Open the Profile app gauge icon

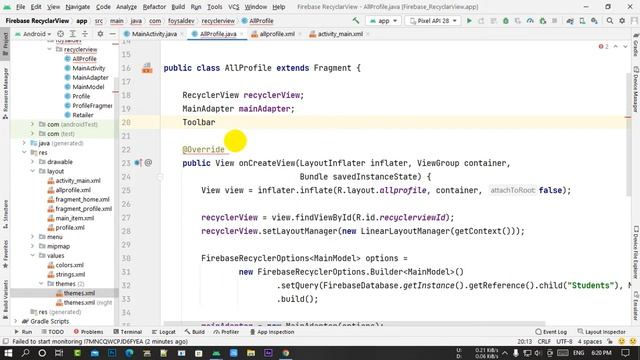coord(530,20)
